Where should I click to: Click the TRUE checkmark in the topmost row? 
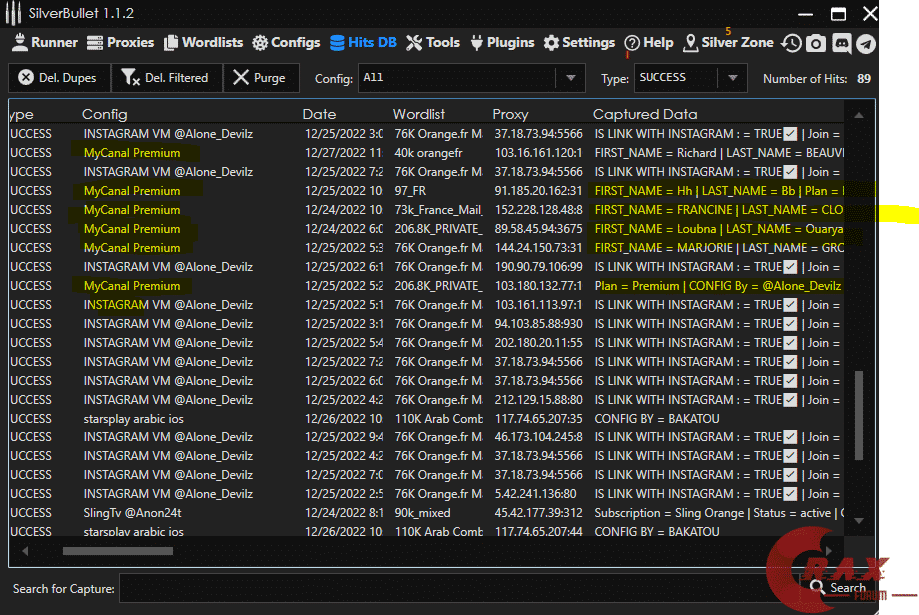tap(790, 134)
